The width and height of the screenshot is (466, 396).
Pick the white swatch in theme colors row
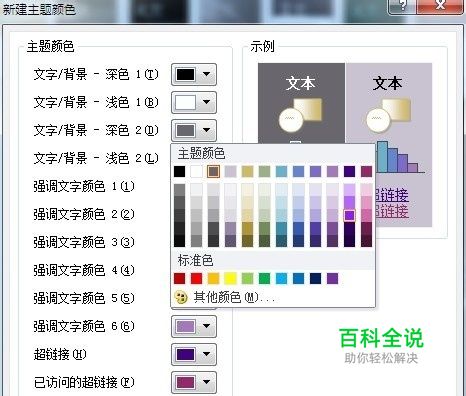click(196, 172)
